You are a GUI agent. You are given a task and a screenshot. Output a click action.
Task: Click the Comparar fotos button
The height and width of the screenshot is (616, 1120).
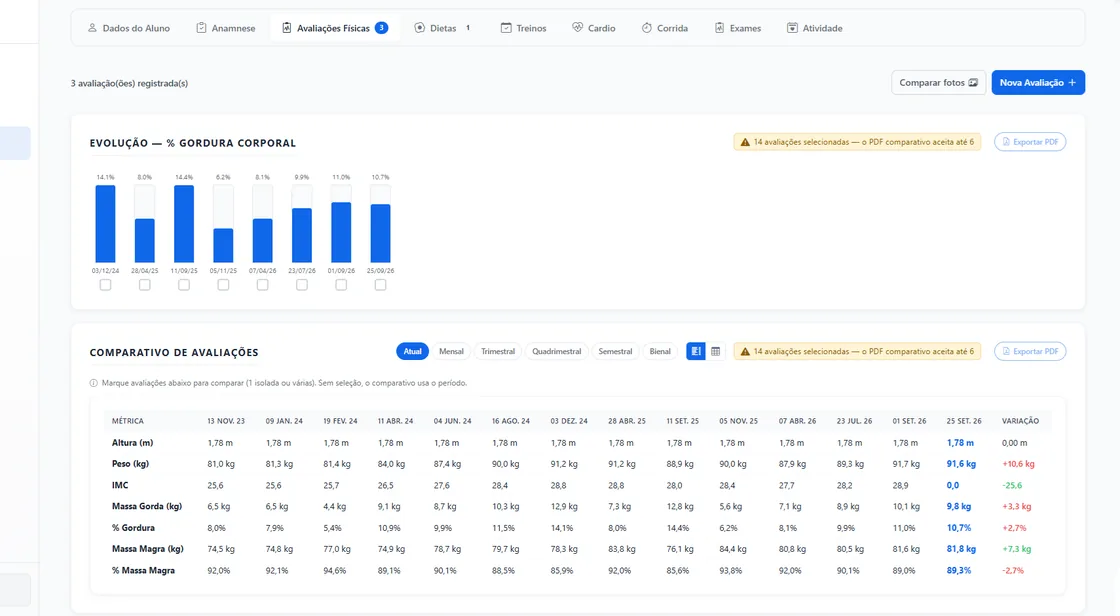938,83
